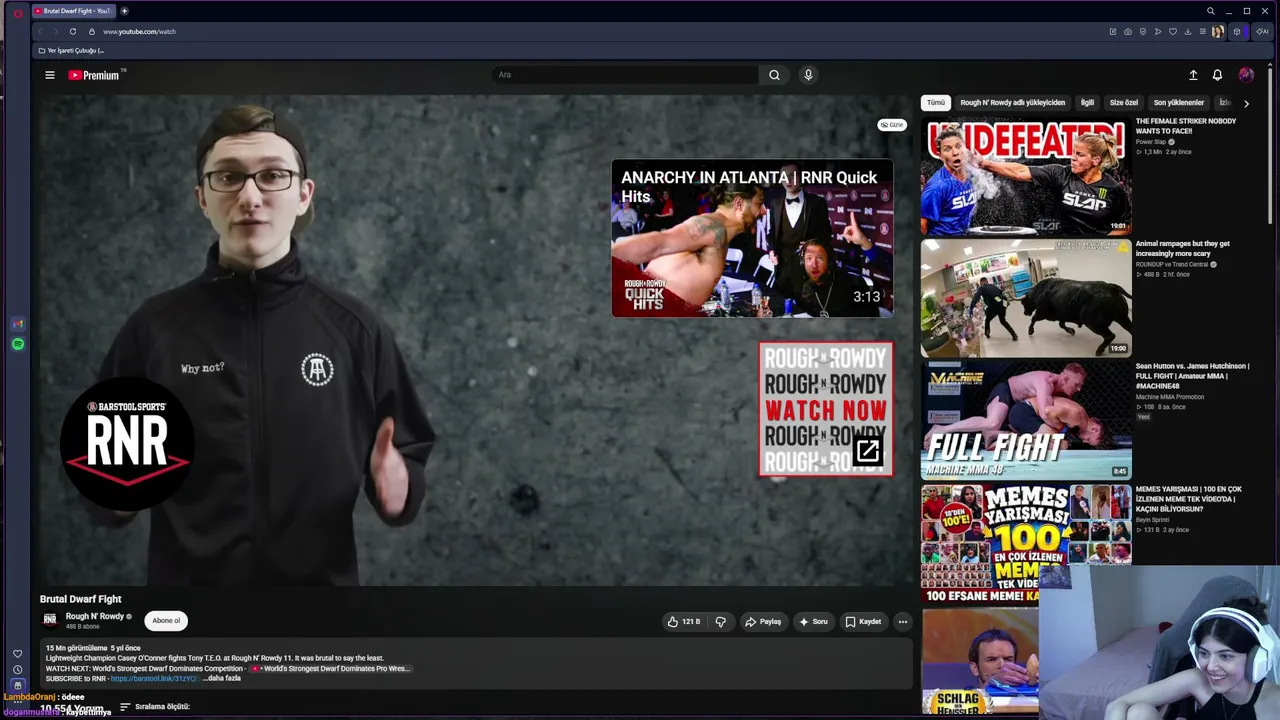1280x720 pixels.
Task: Like the video with 121 B likes
Action: coord(684,622)
